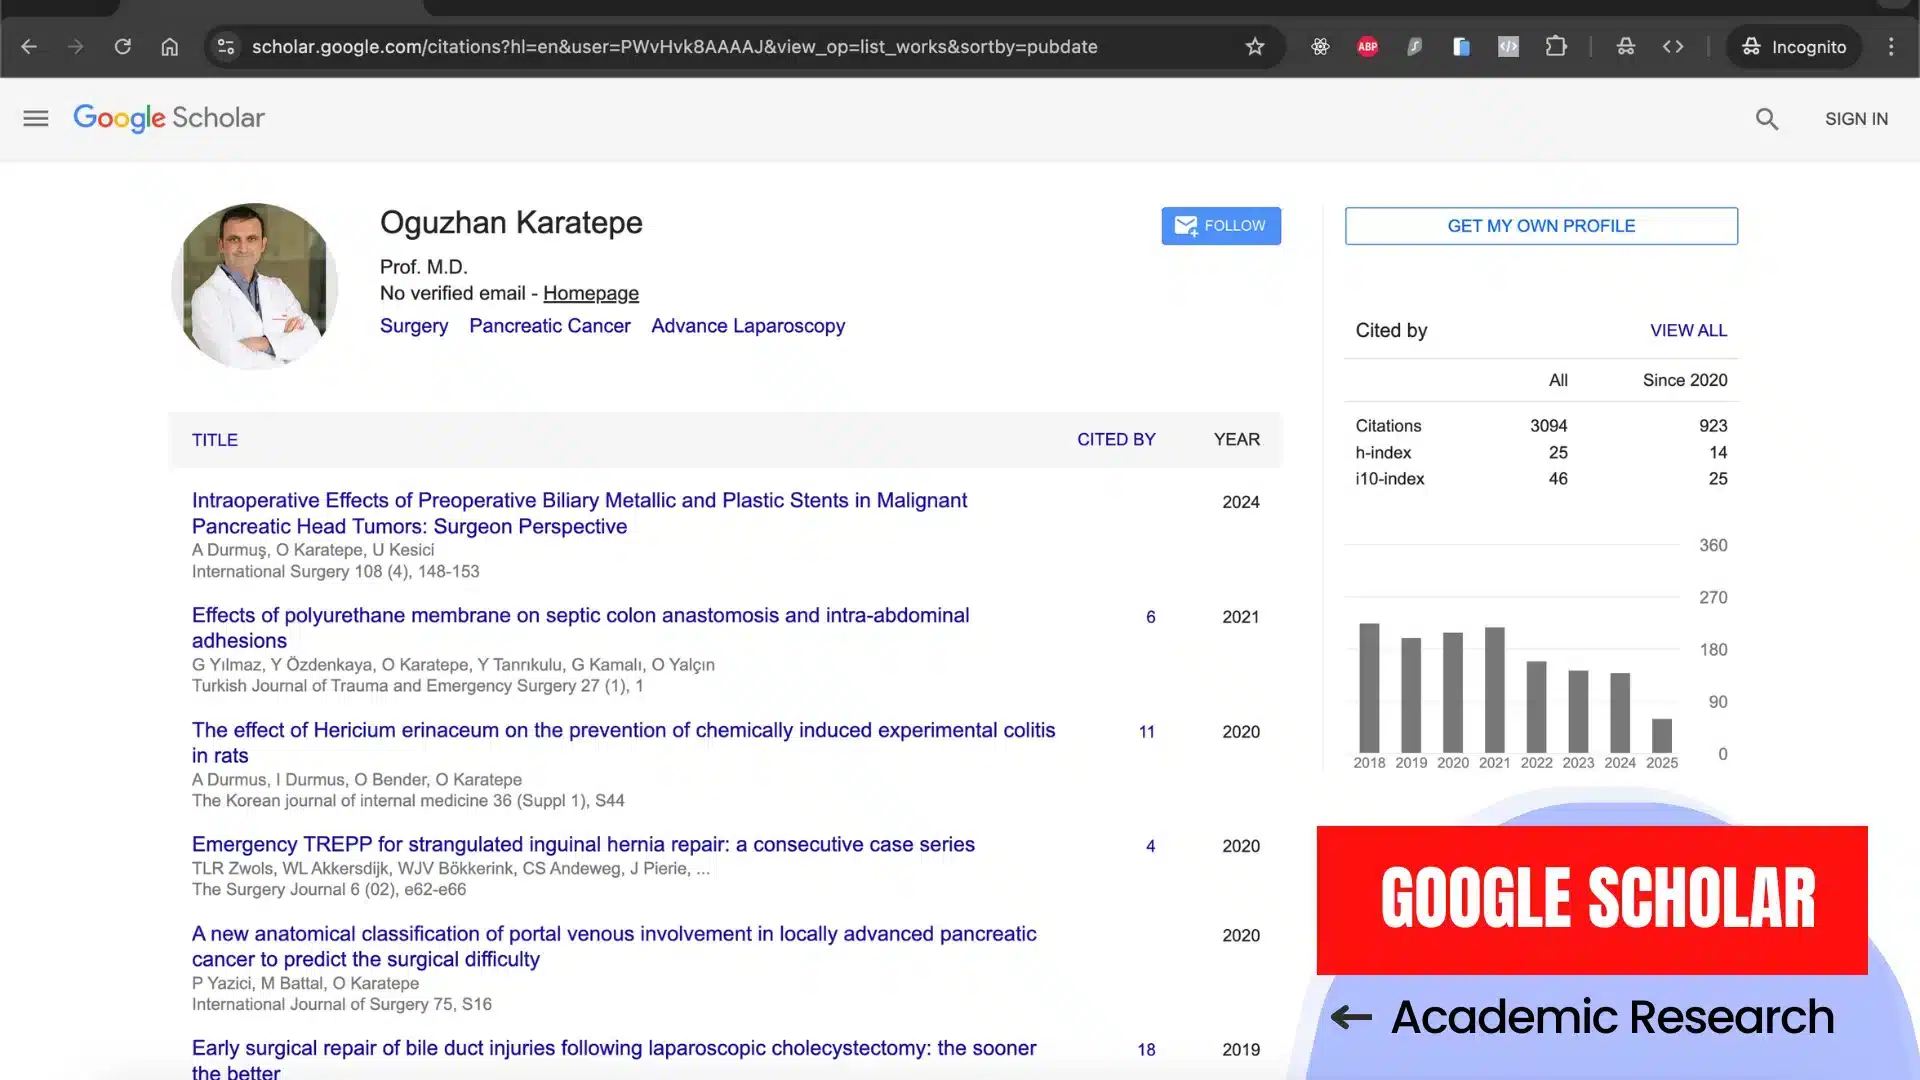This screenshot has height=1080, width=1920.
Task: Click the profile photo of Oguzhan Karatepe
Action: (254, 286)
